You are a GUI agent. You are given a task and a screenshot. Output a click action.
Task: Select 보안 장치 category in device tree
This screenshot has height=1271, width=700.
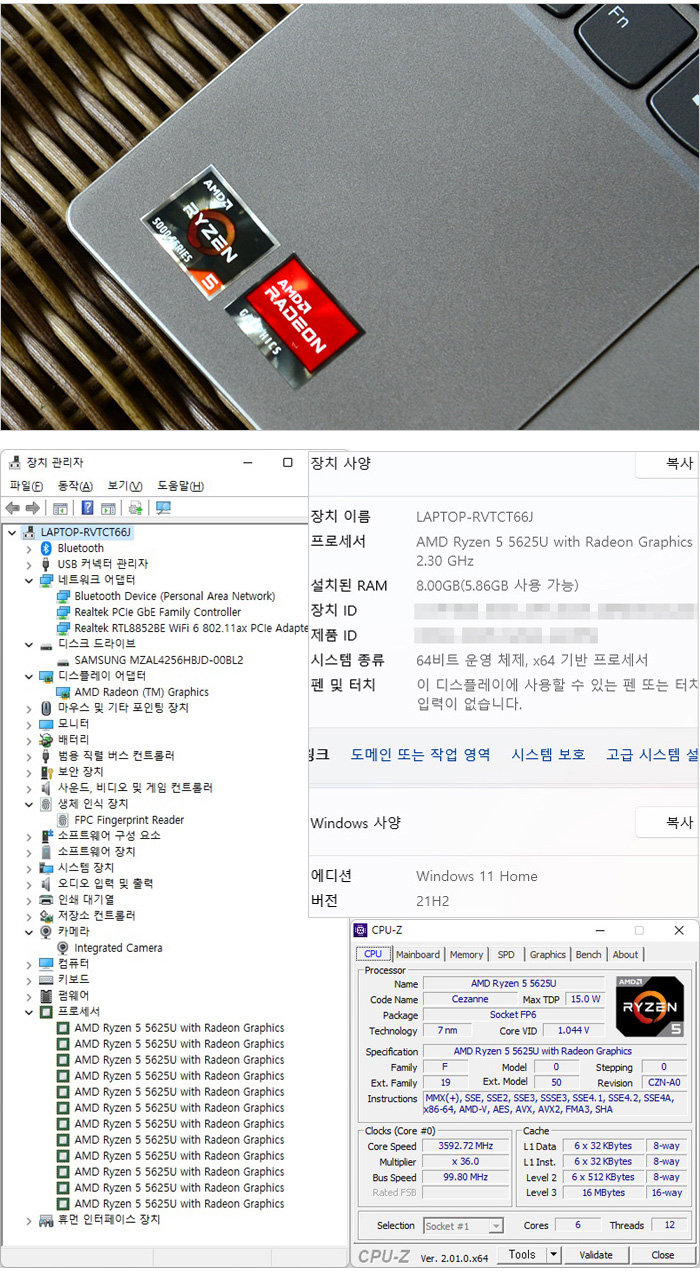pyautogui.click(x=80, y=772)
